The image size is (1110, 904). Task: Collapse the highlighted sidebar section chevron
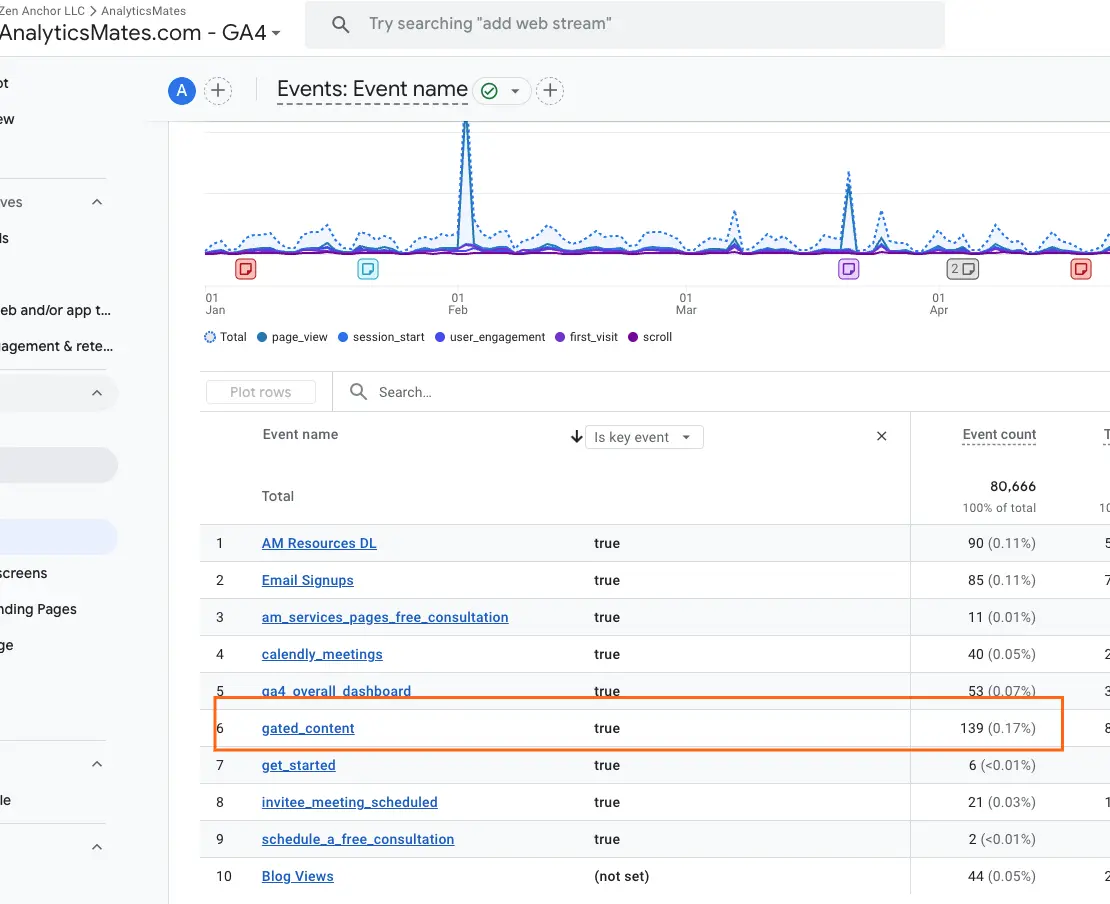pos(97,393)
